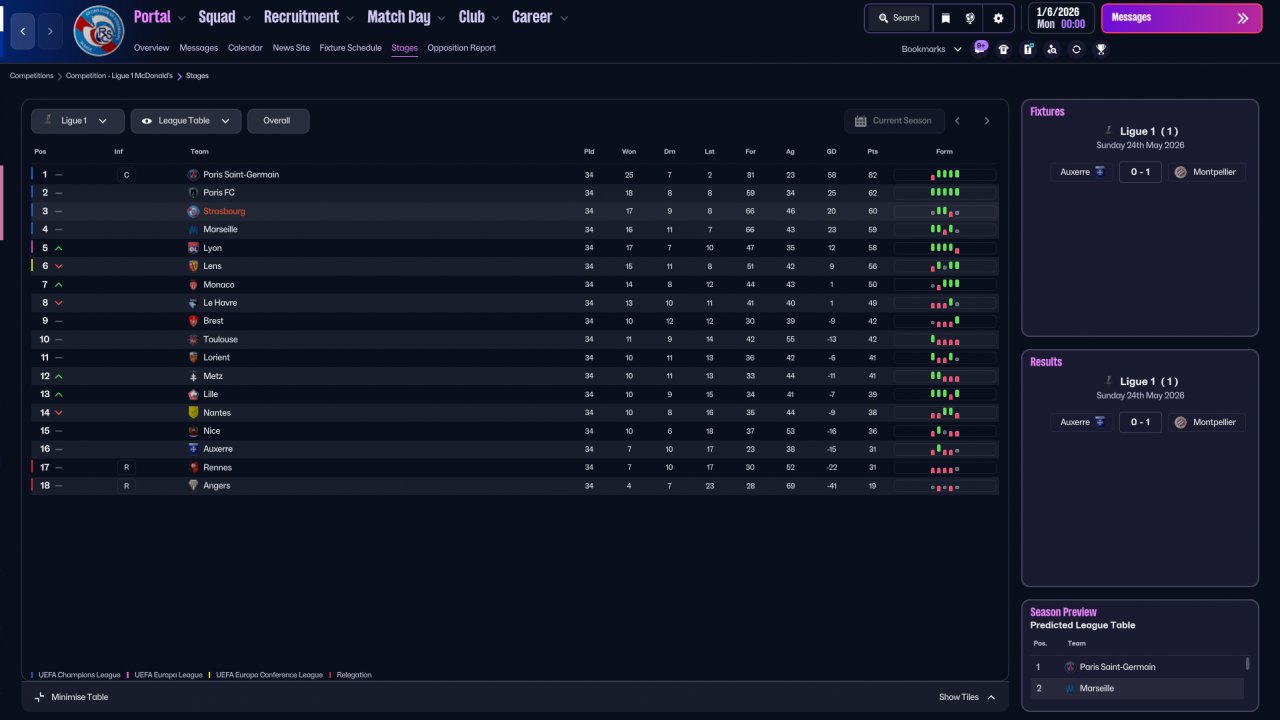The height and width of the screenshot is (720, 1280).
Task: Click the trophy icon in the bookmarks bar
Action: (1101, 49)
